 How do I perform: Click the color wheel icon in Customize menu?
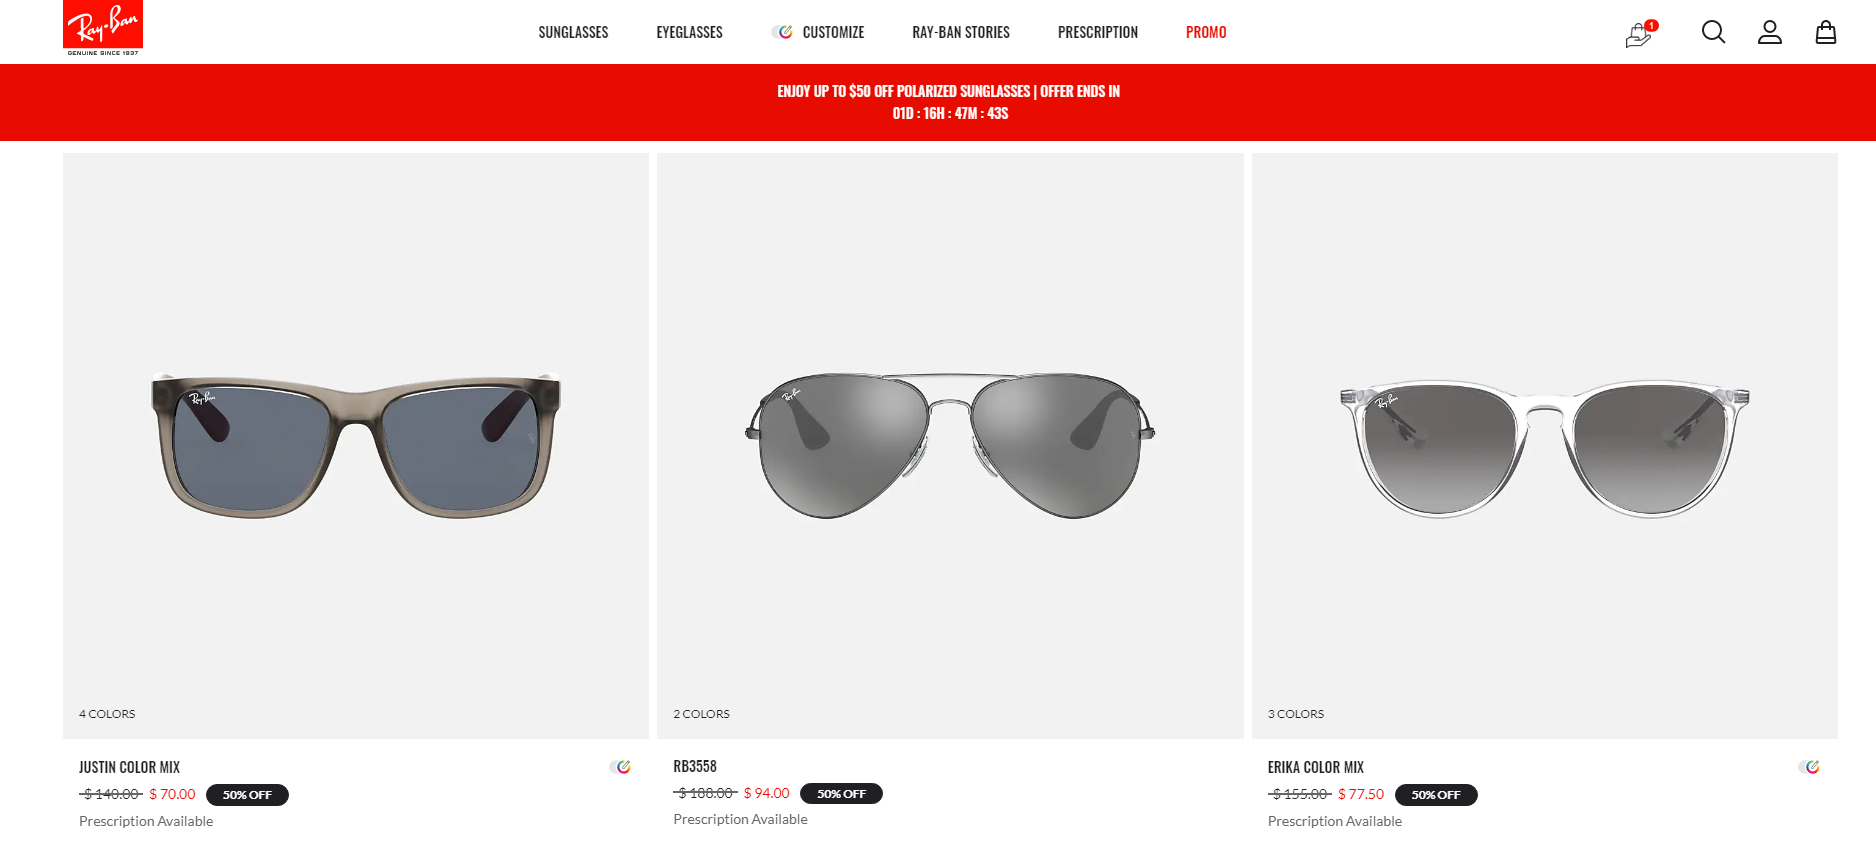click(782, 32)
